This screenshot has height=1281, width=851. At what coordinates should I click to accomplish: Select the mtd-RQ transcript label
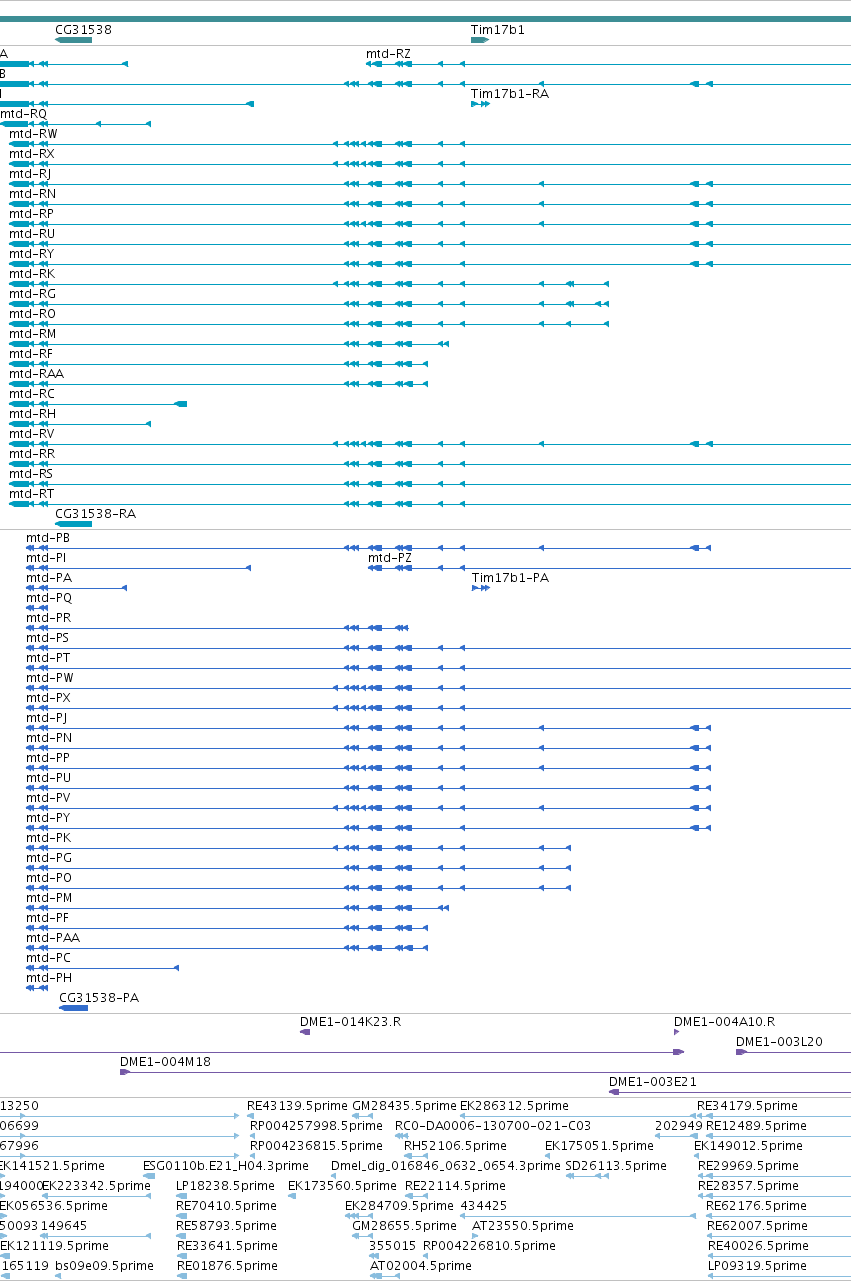tap(23, 114)
